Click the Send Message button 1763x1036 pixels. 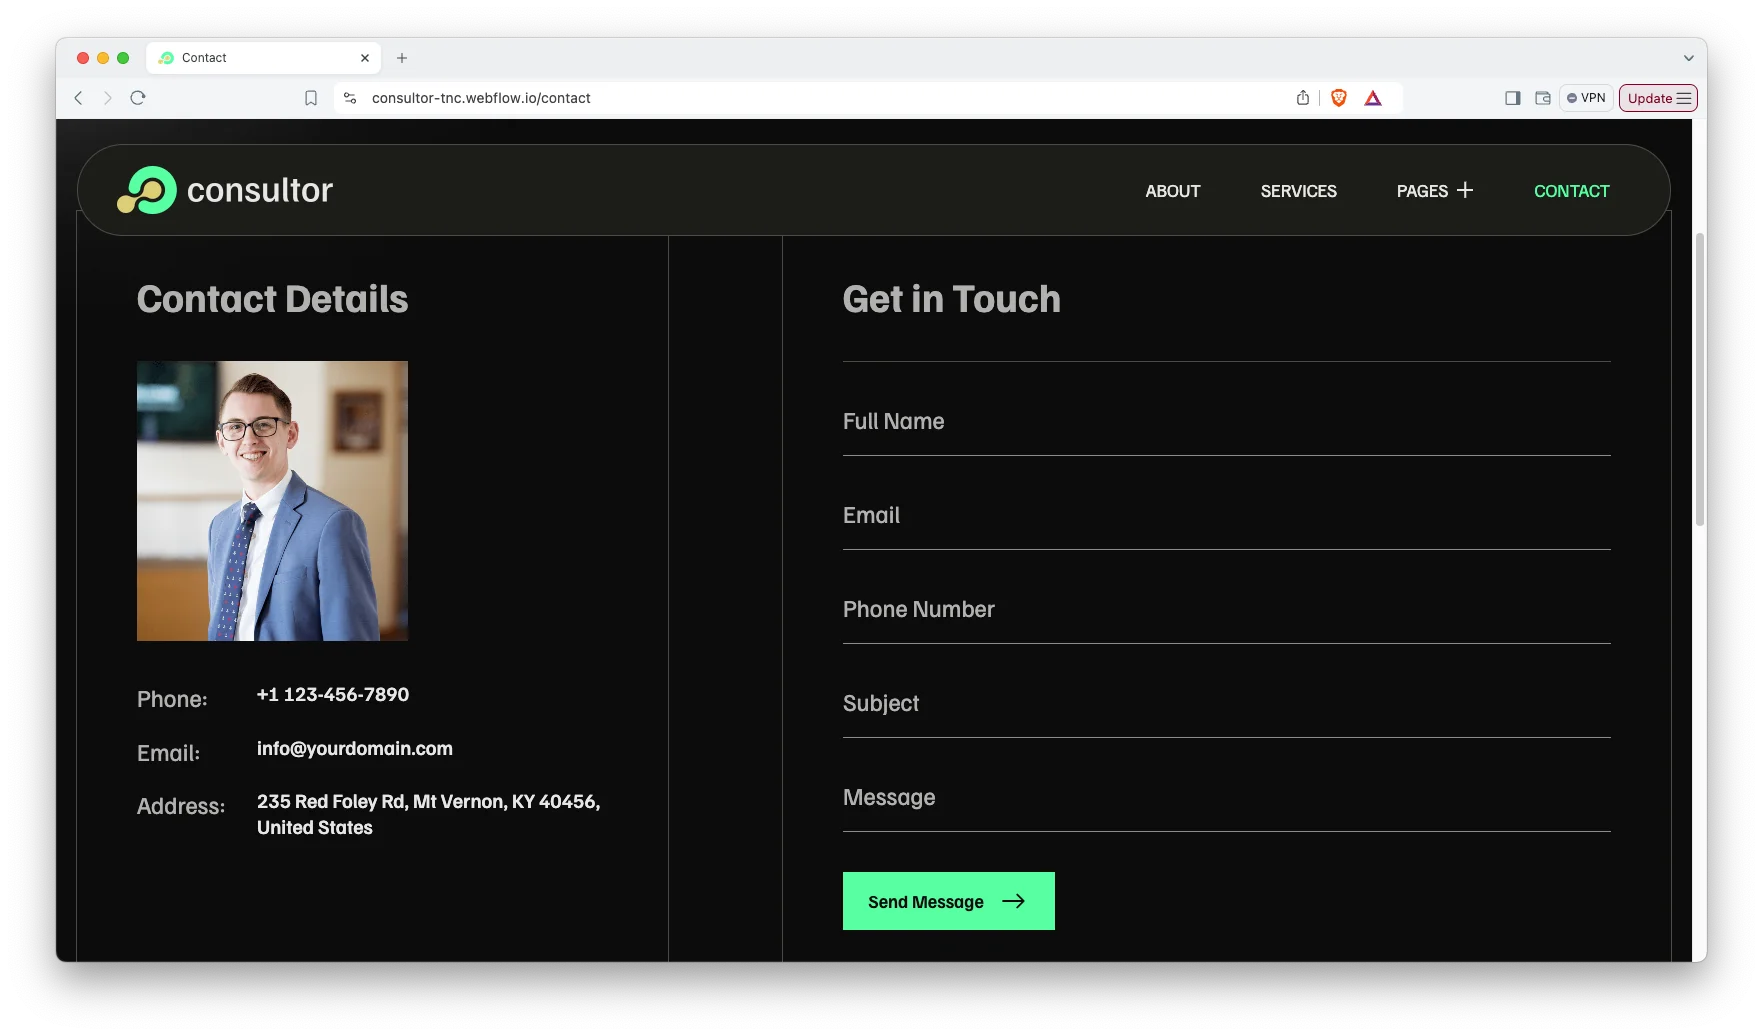click(948, 901)
